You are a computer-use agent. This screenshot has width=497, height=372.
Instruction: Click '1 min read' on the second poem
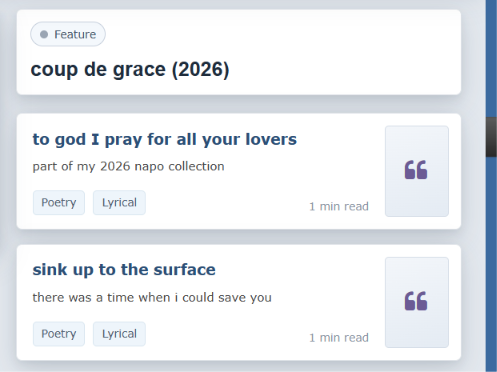pos(339,338)
